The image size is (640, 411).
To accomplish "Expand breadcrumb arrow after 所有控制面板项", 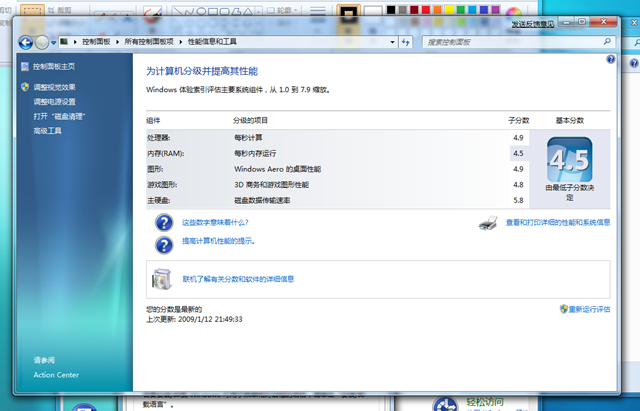I will coord(181,42).
